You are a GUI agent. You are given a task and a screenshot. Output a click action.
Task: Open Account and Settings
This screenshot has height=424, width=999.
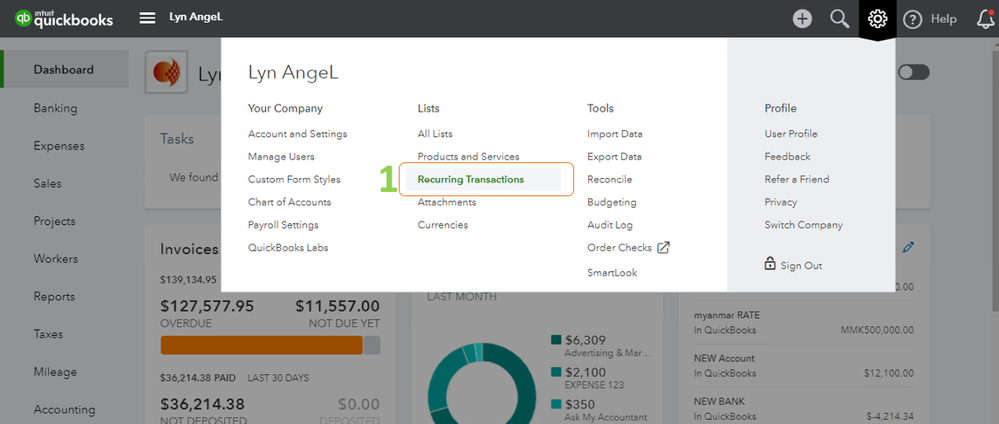point(298,134)
